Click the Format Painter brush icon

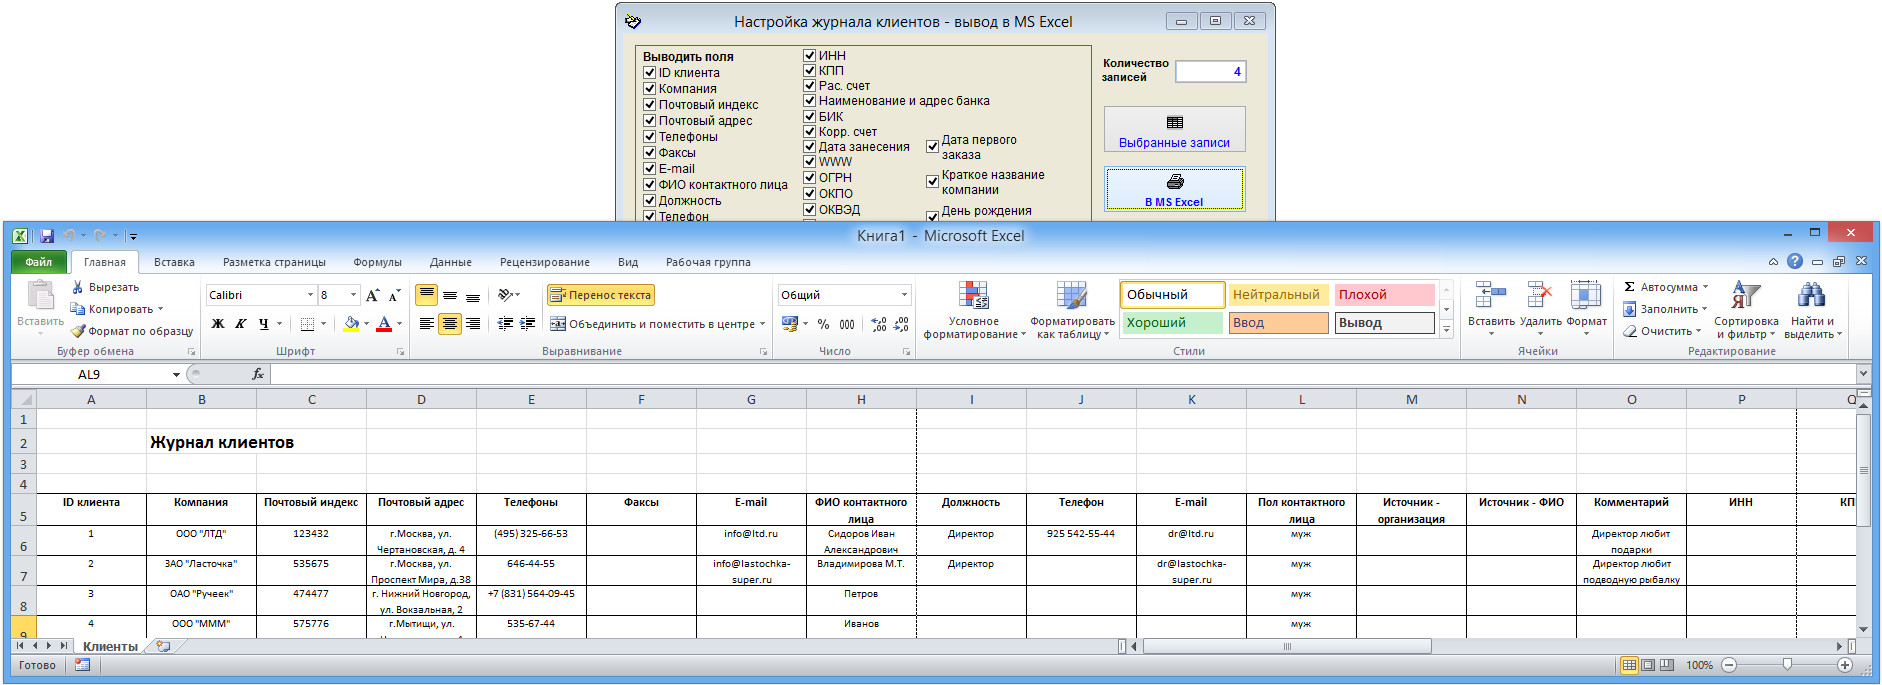click(x=78, y=331)
